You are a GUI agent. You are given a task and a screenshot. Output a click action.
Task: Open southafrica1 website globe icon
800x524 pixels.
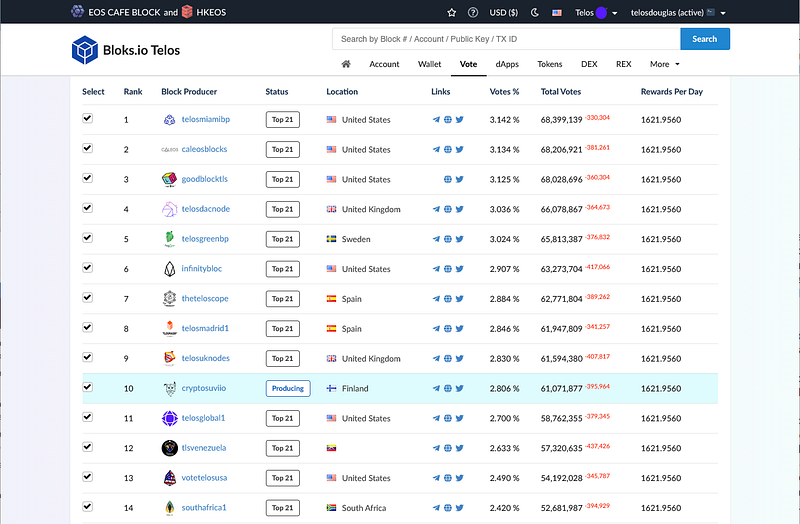click(x=447, y=508)
